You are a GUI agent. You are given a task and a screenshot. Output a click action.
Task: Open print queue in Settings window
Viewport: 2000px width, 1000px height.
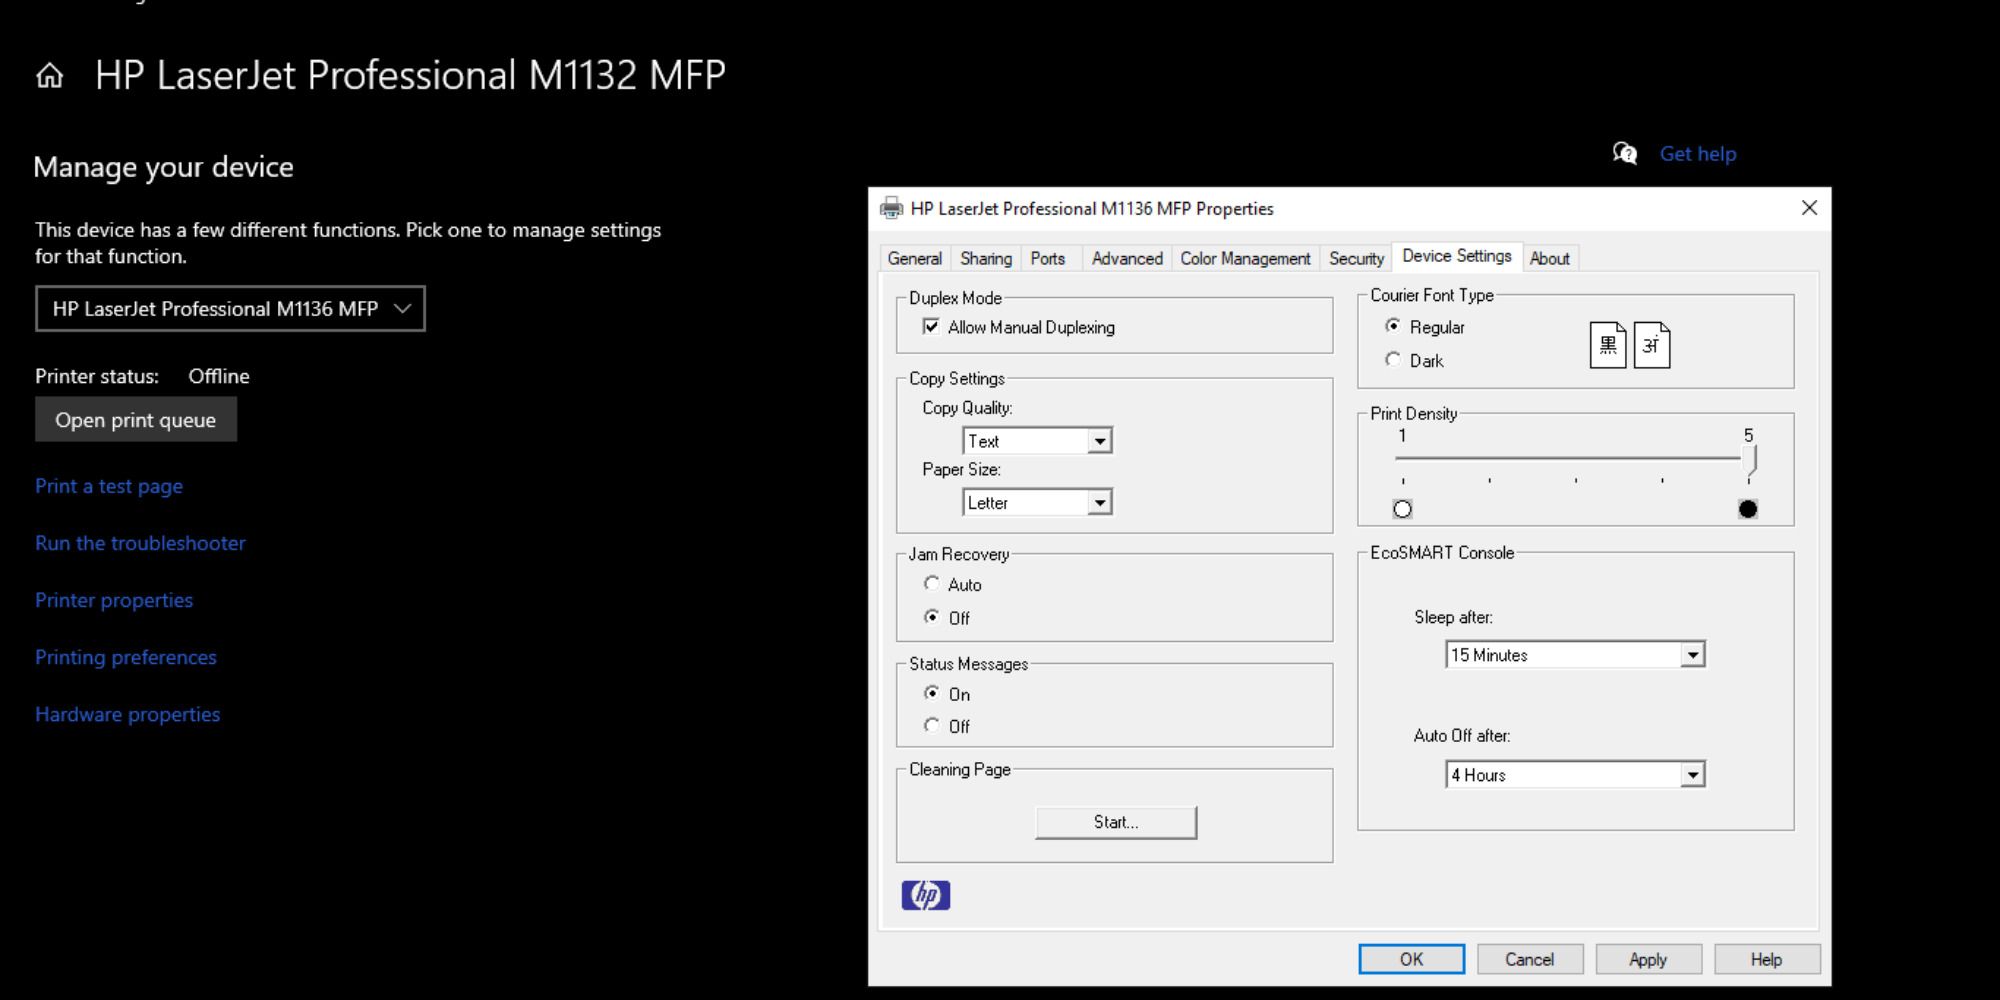(x=136, y=420)
